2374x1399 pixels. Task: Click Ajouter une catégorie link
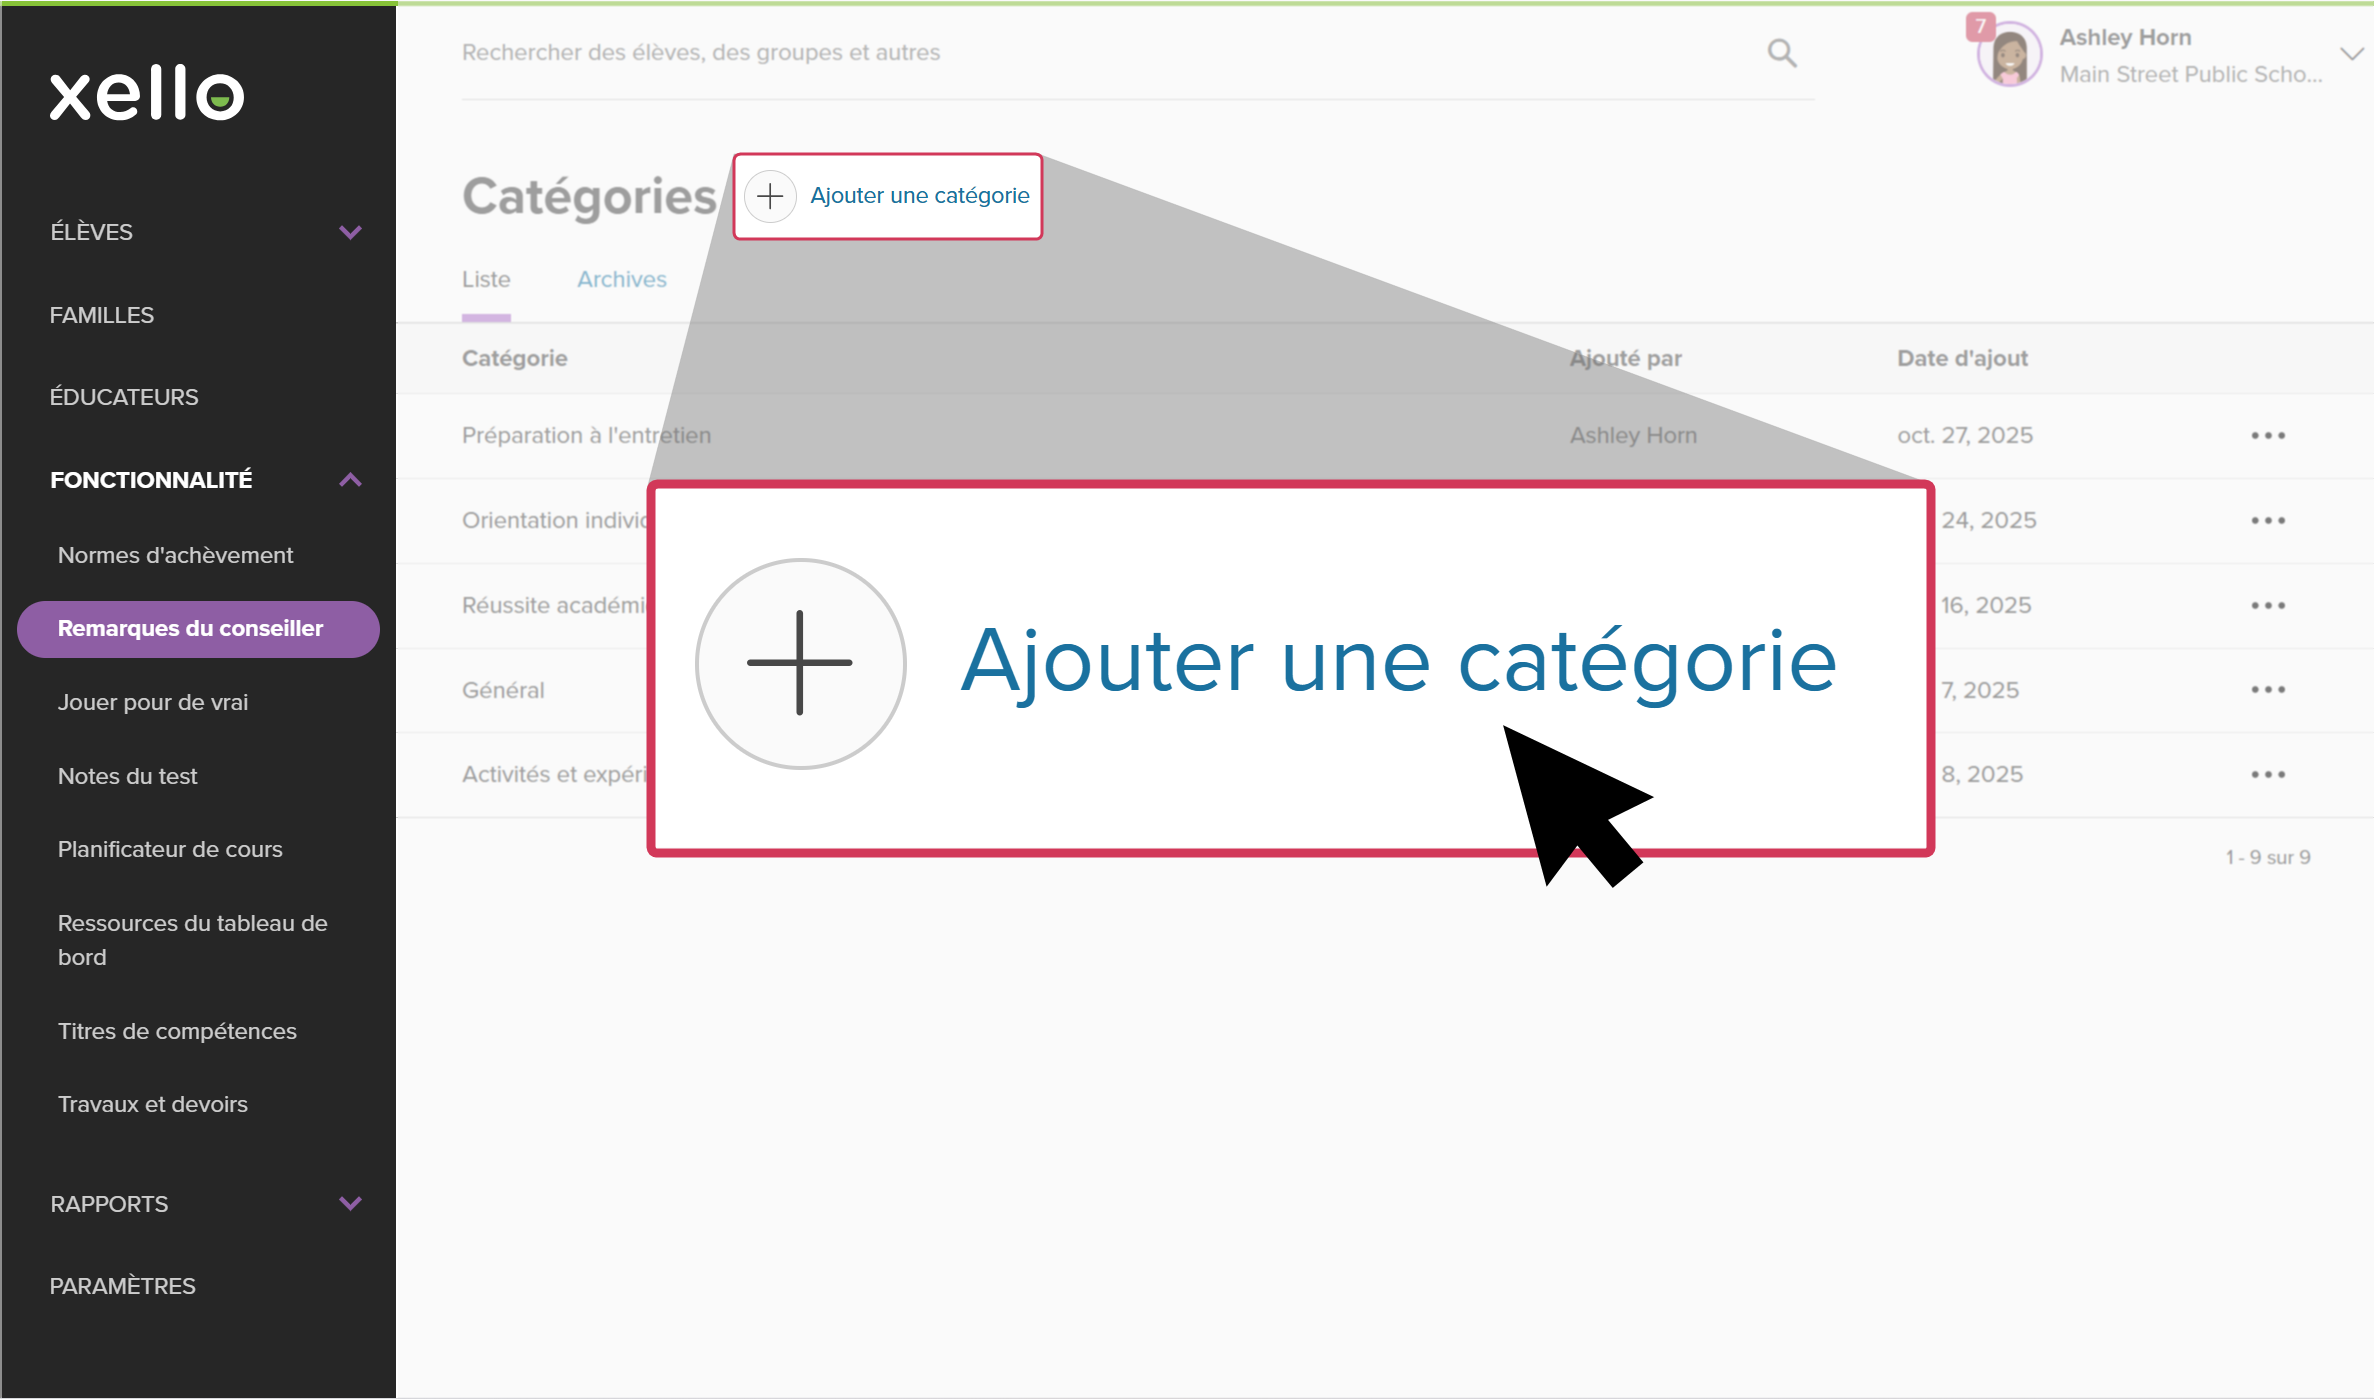(919, 196)
